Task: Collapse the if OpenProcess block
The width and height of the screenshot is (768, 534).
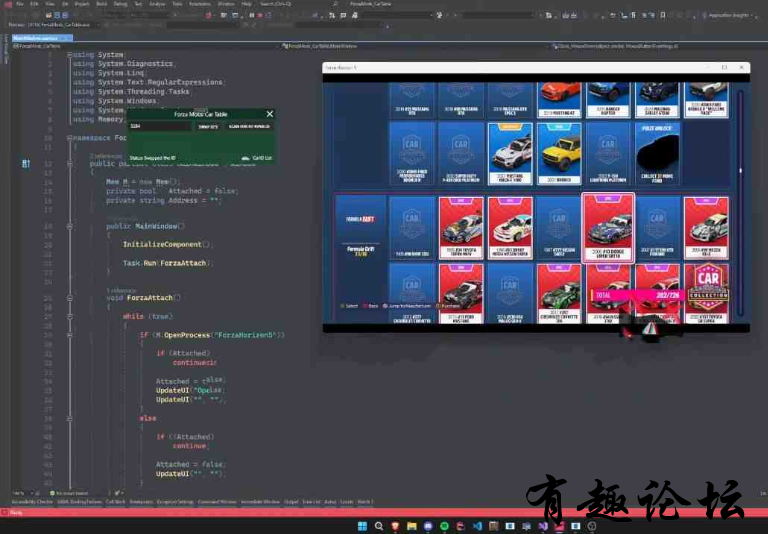Action: pyautogui.click(x=70, y=335)
